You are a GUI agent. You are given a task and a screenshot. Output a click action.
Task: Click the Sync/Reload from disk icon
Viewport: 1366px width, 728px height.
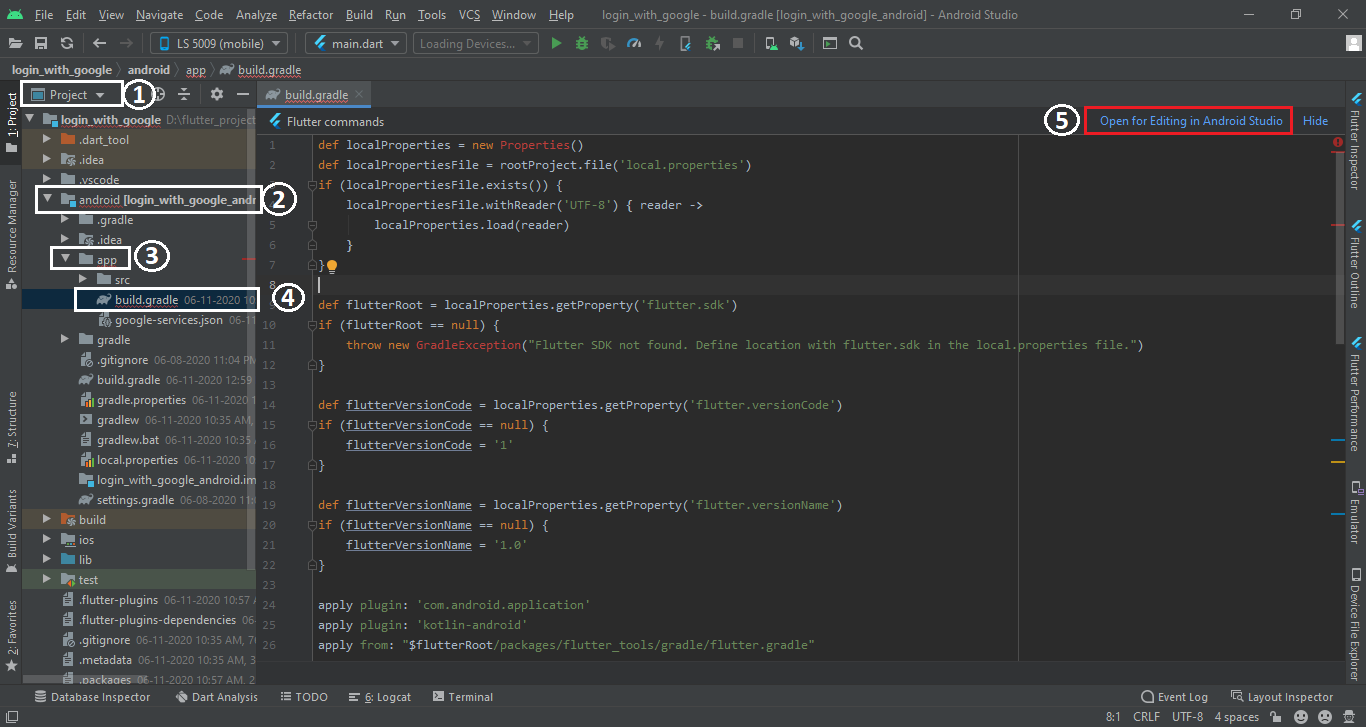click(67, 43)
